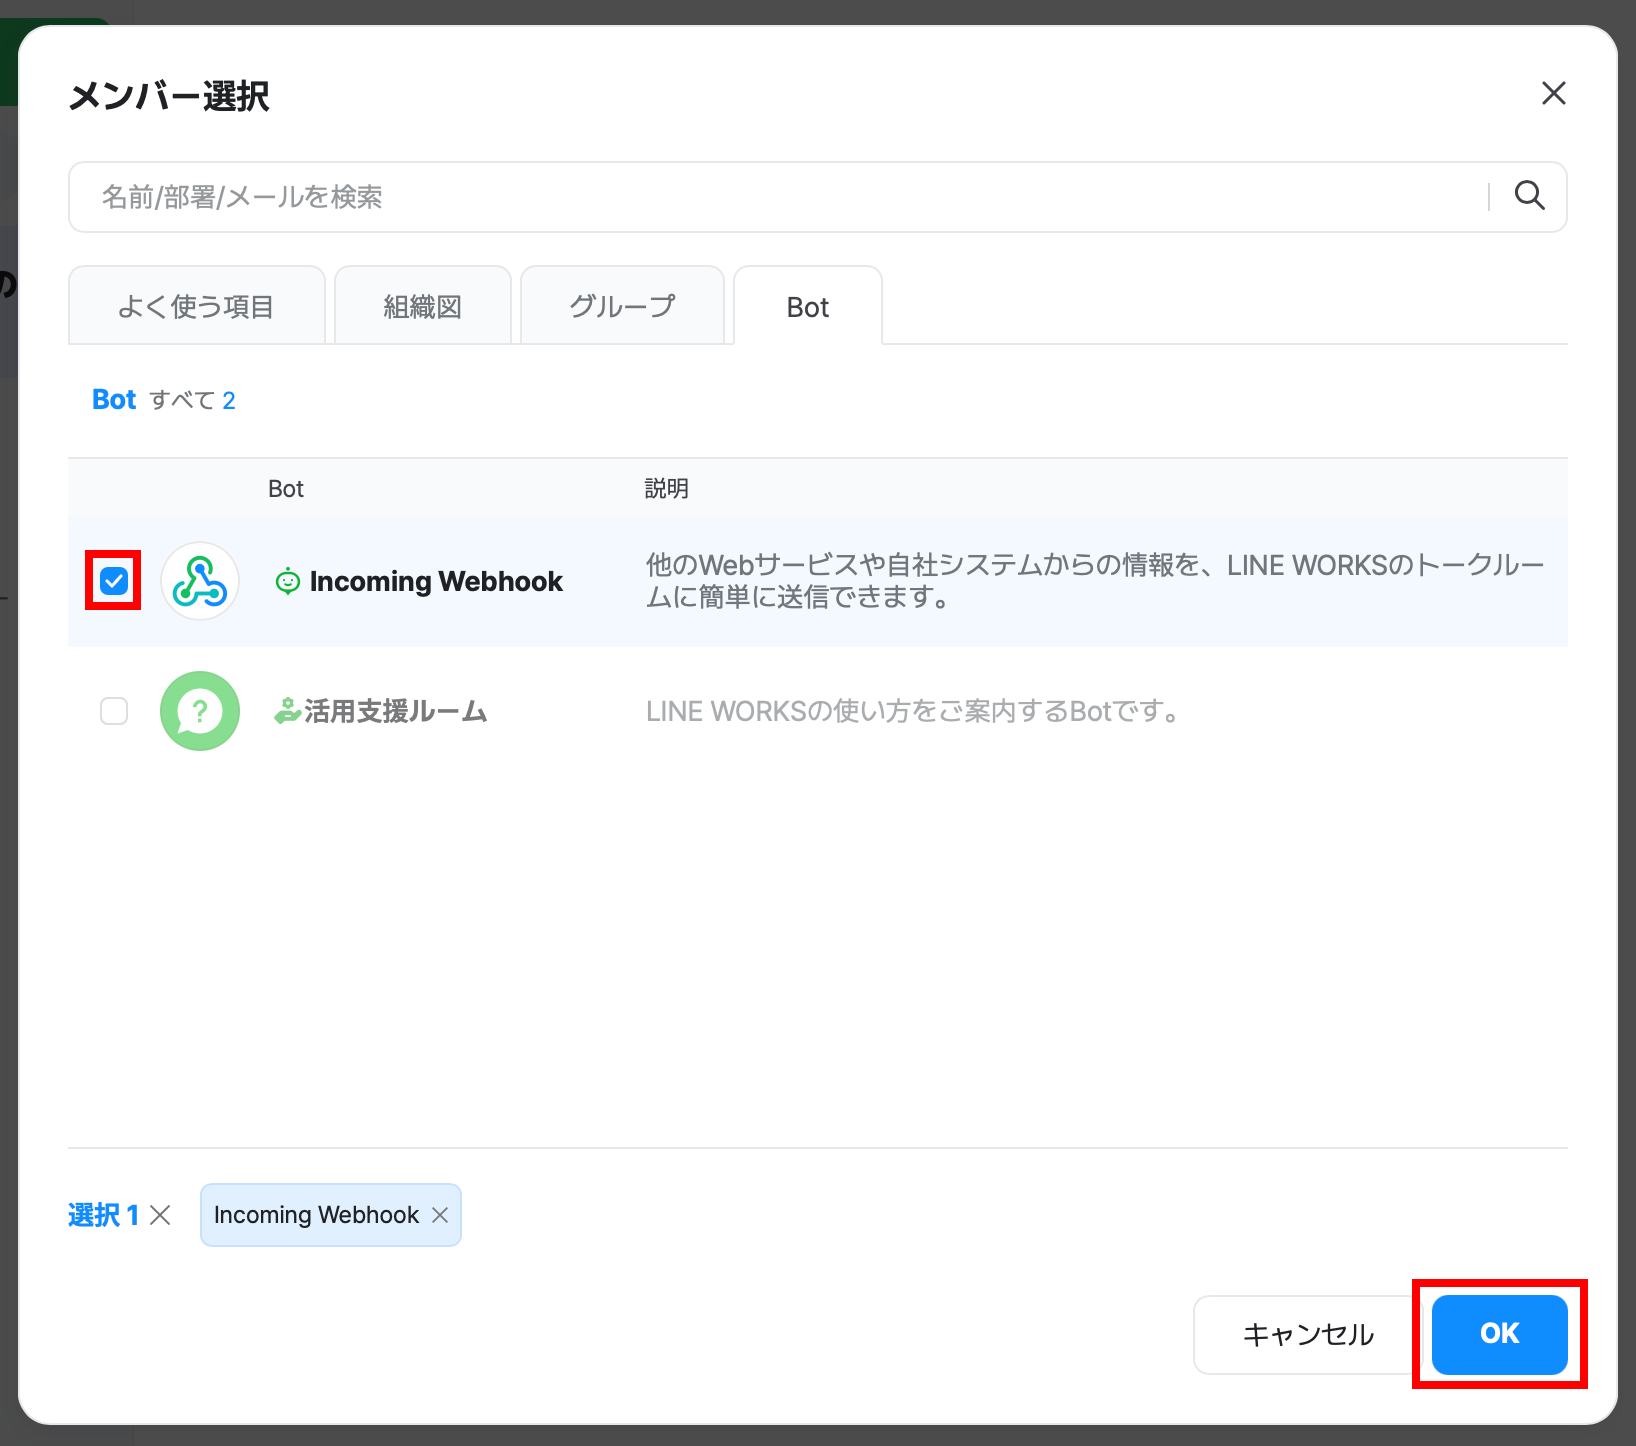
Task: Click the 活用支援ルーム bot name
Action: tap(396, 711)
